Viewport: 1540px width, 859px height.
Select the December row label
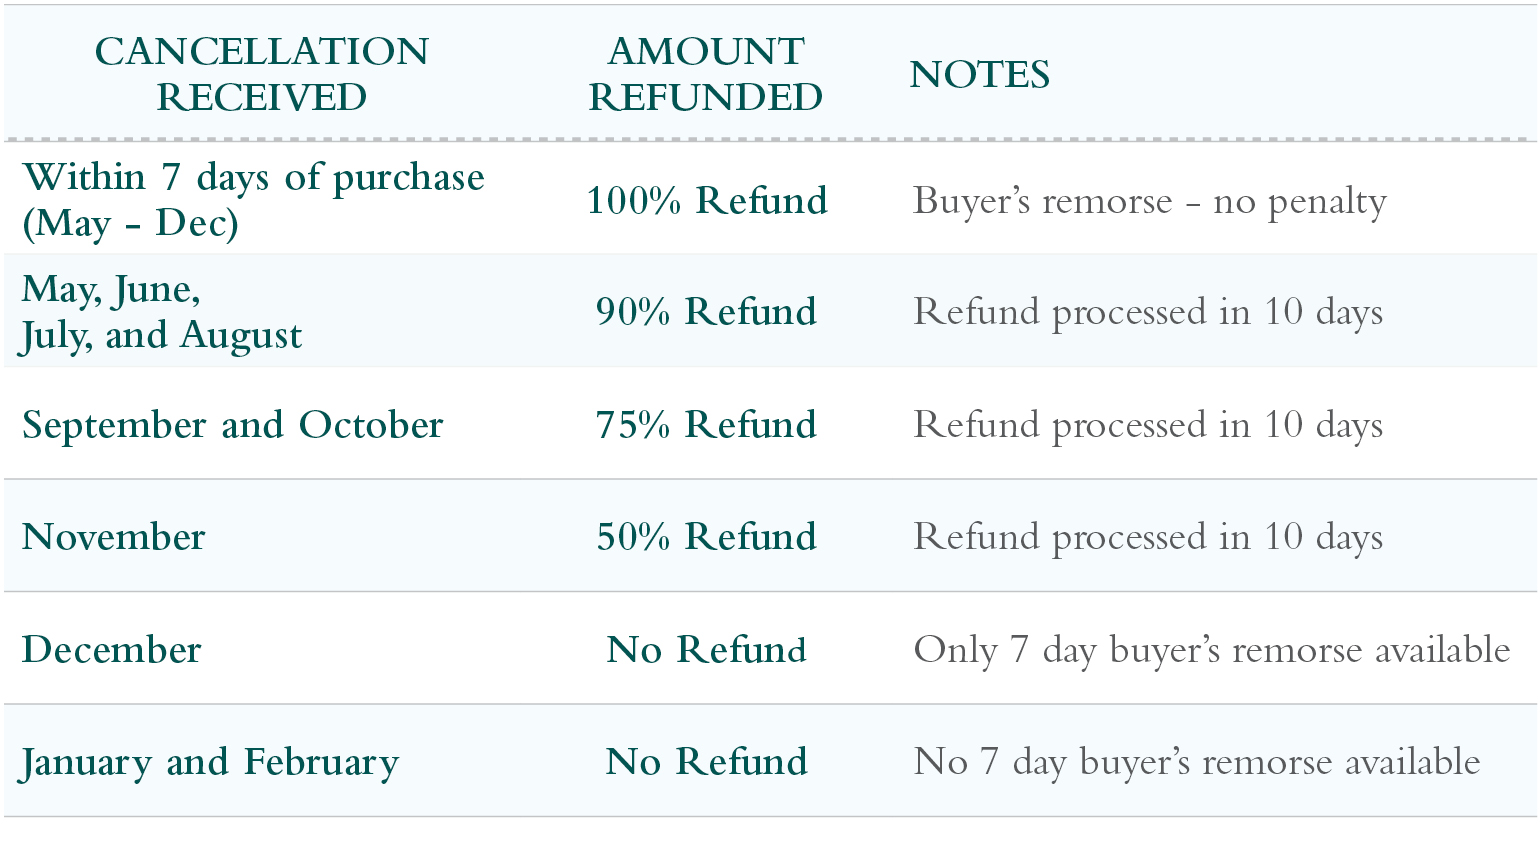(x=111, y=650)
